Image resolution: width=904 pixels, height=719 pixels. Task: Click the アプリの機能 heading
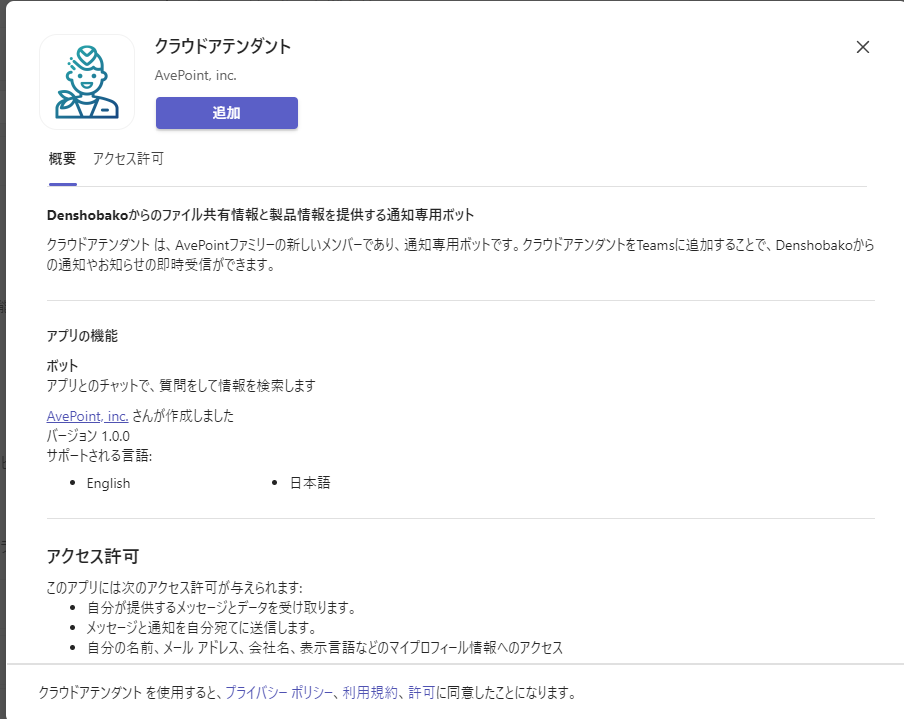point(82,336)
